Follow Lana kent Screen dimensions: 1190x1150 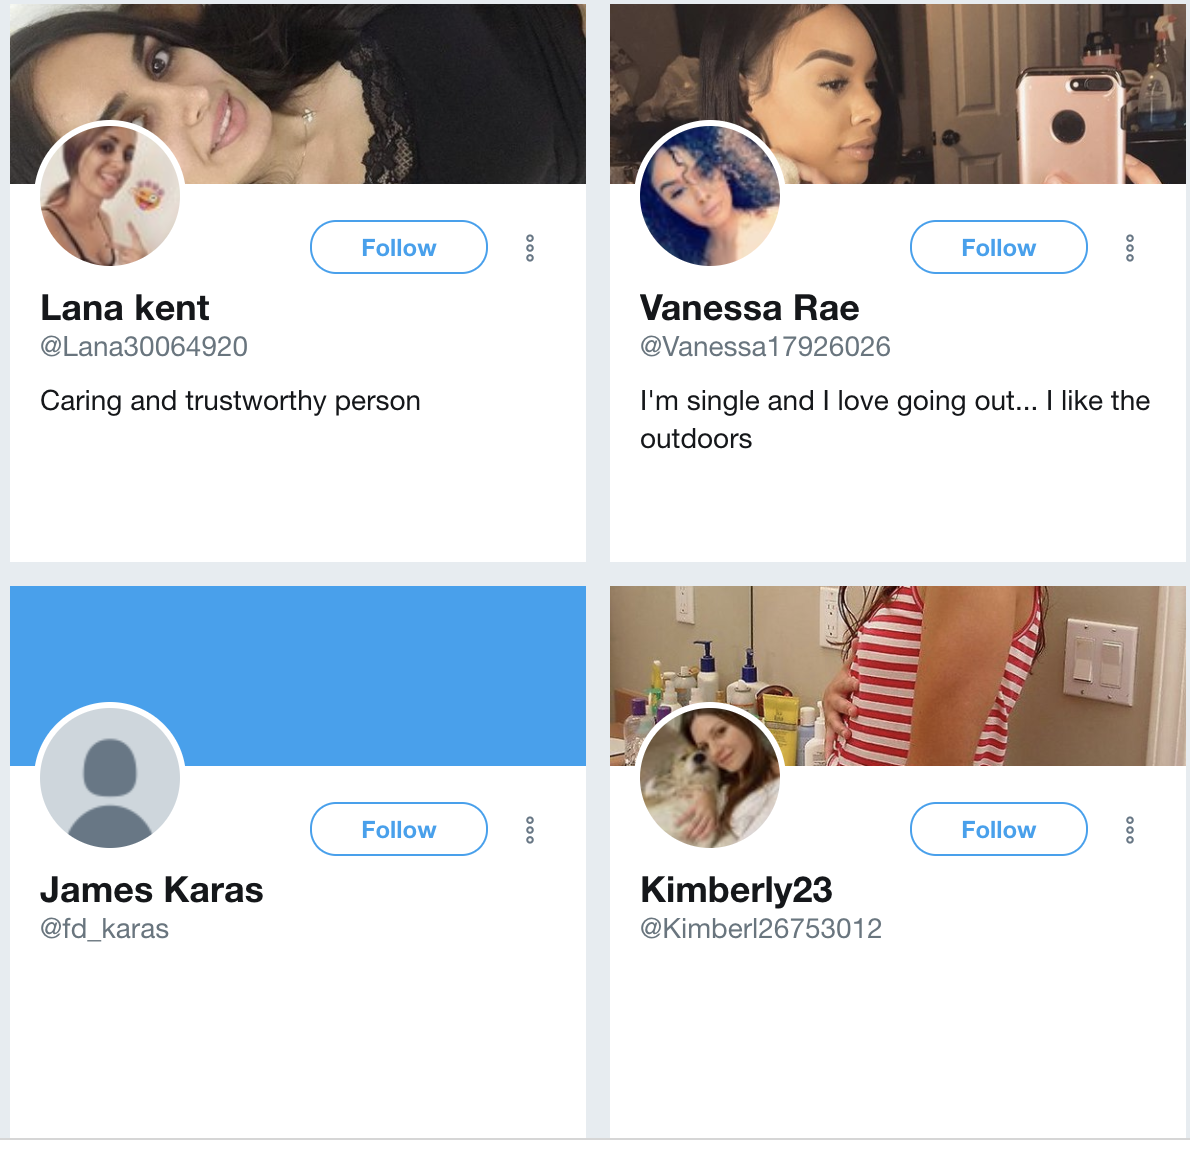pos(398,247)
